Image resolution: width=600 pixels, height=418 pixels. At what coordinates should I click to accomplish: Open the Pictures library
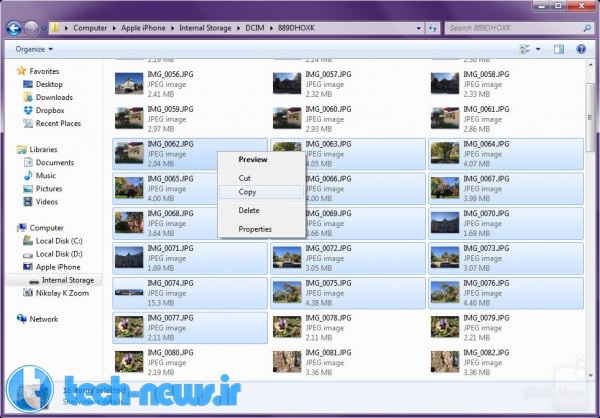pyautogui.click(x=49, y=189)
